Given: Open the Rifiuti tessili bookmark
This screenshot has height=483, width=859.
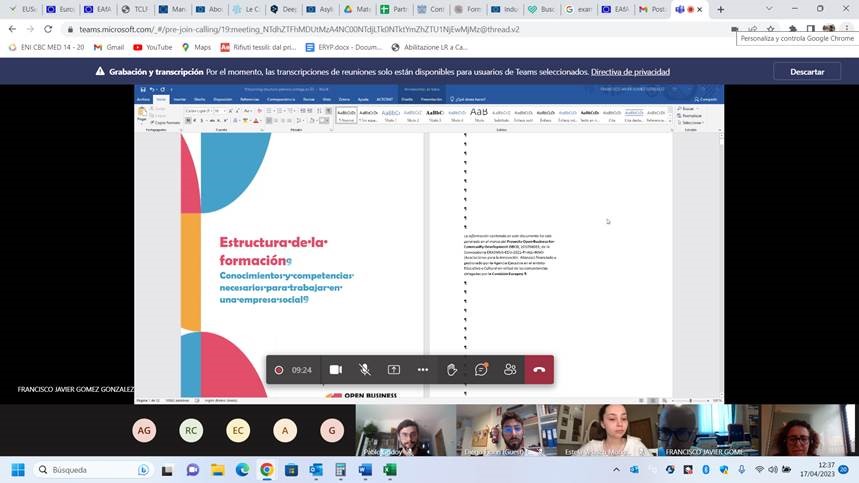Looking at the screenshot, I should [258, 48].
